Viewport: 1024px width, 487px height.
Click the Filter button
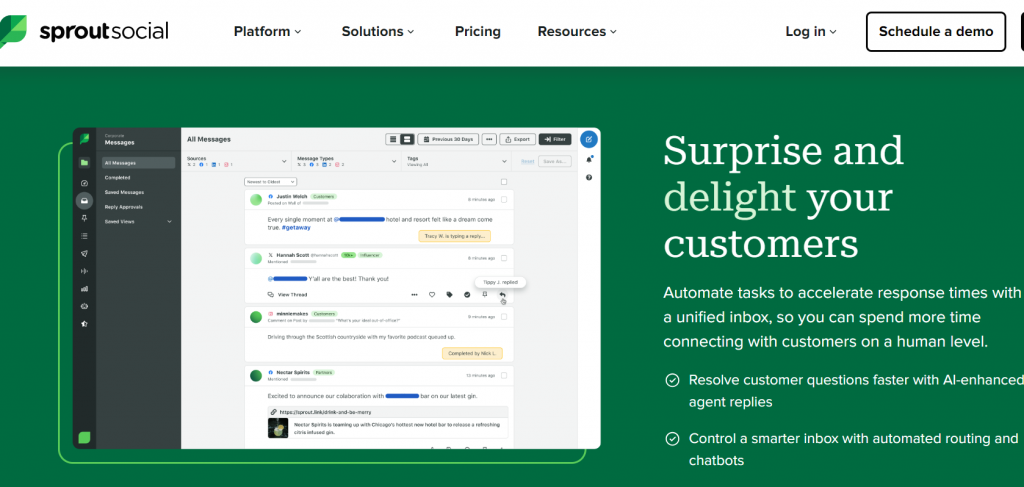tap(555, 139)
